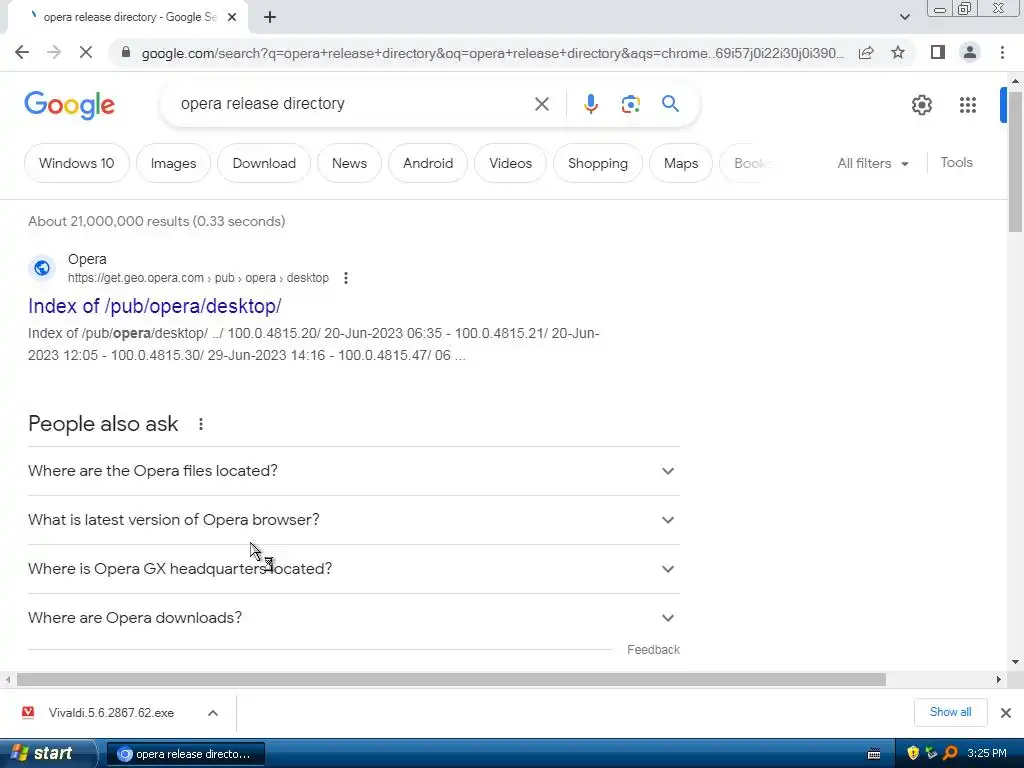Close the downloads bar
This screenshot has height=768, width=1024.
(x=1006, y=713)
